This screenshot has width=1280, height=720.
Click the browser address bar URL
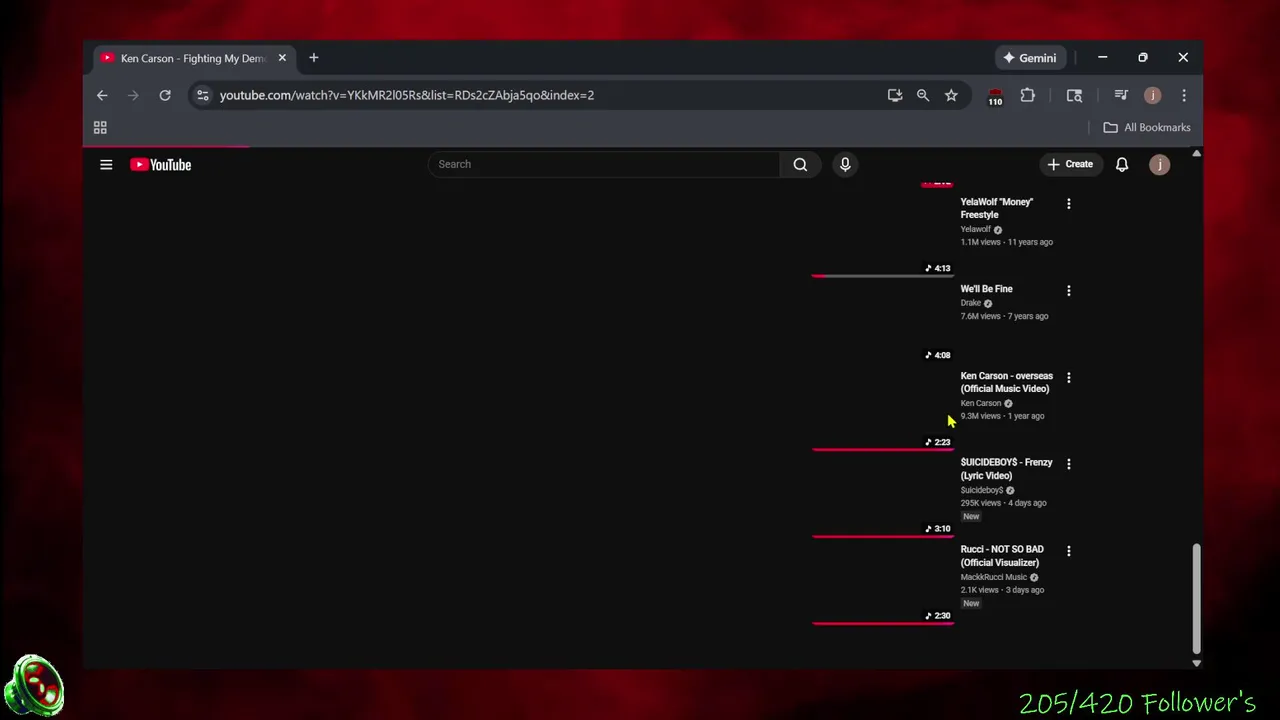coord(407,95)
